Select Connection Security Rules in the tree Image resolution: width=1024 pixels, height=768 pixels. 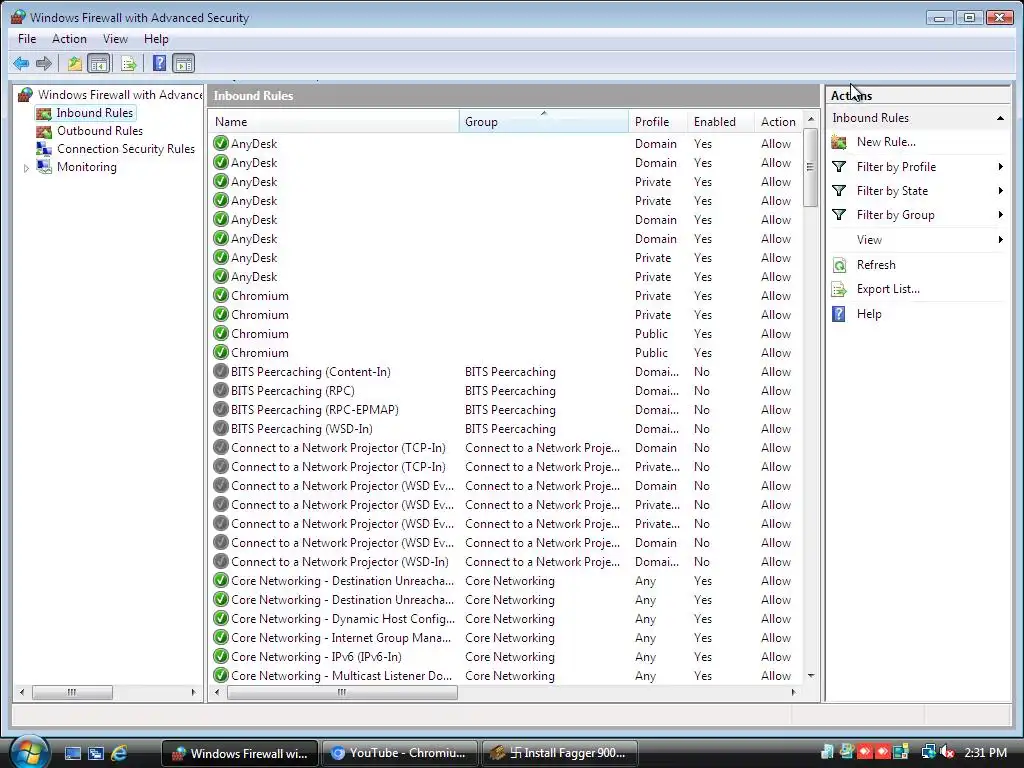125,149
